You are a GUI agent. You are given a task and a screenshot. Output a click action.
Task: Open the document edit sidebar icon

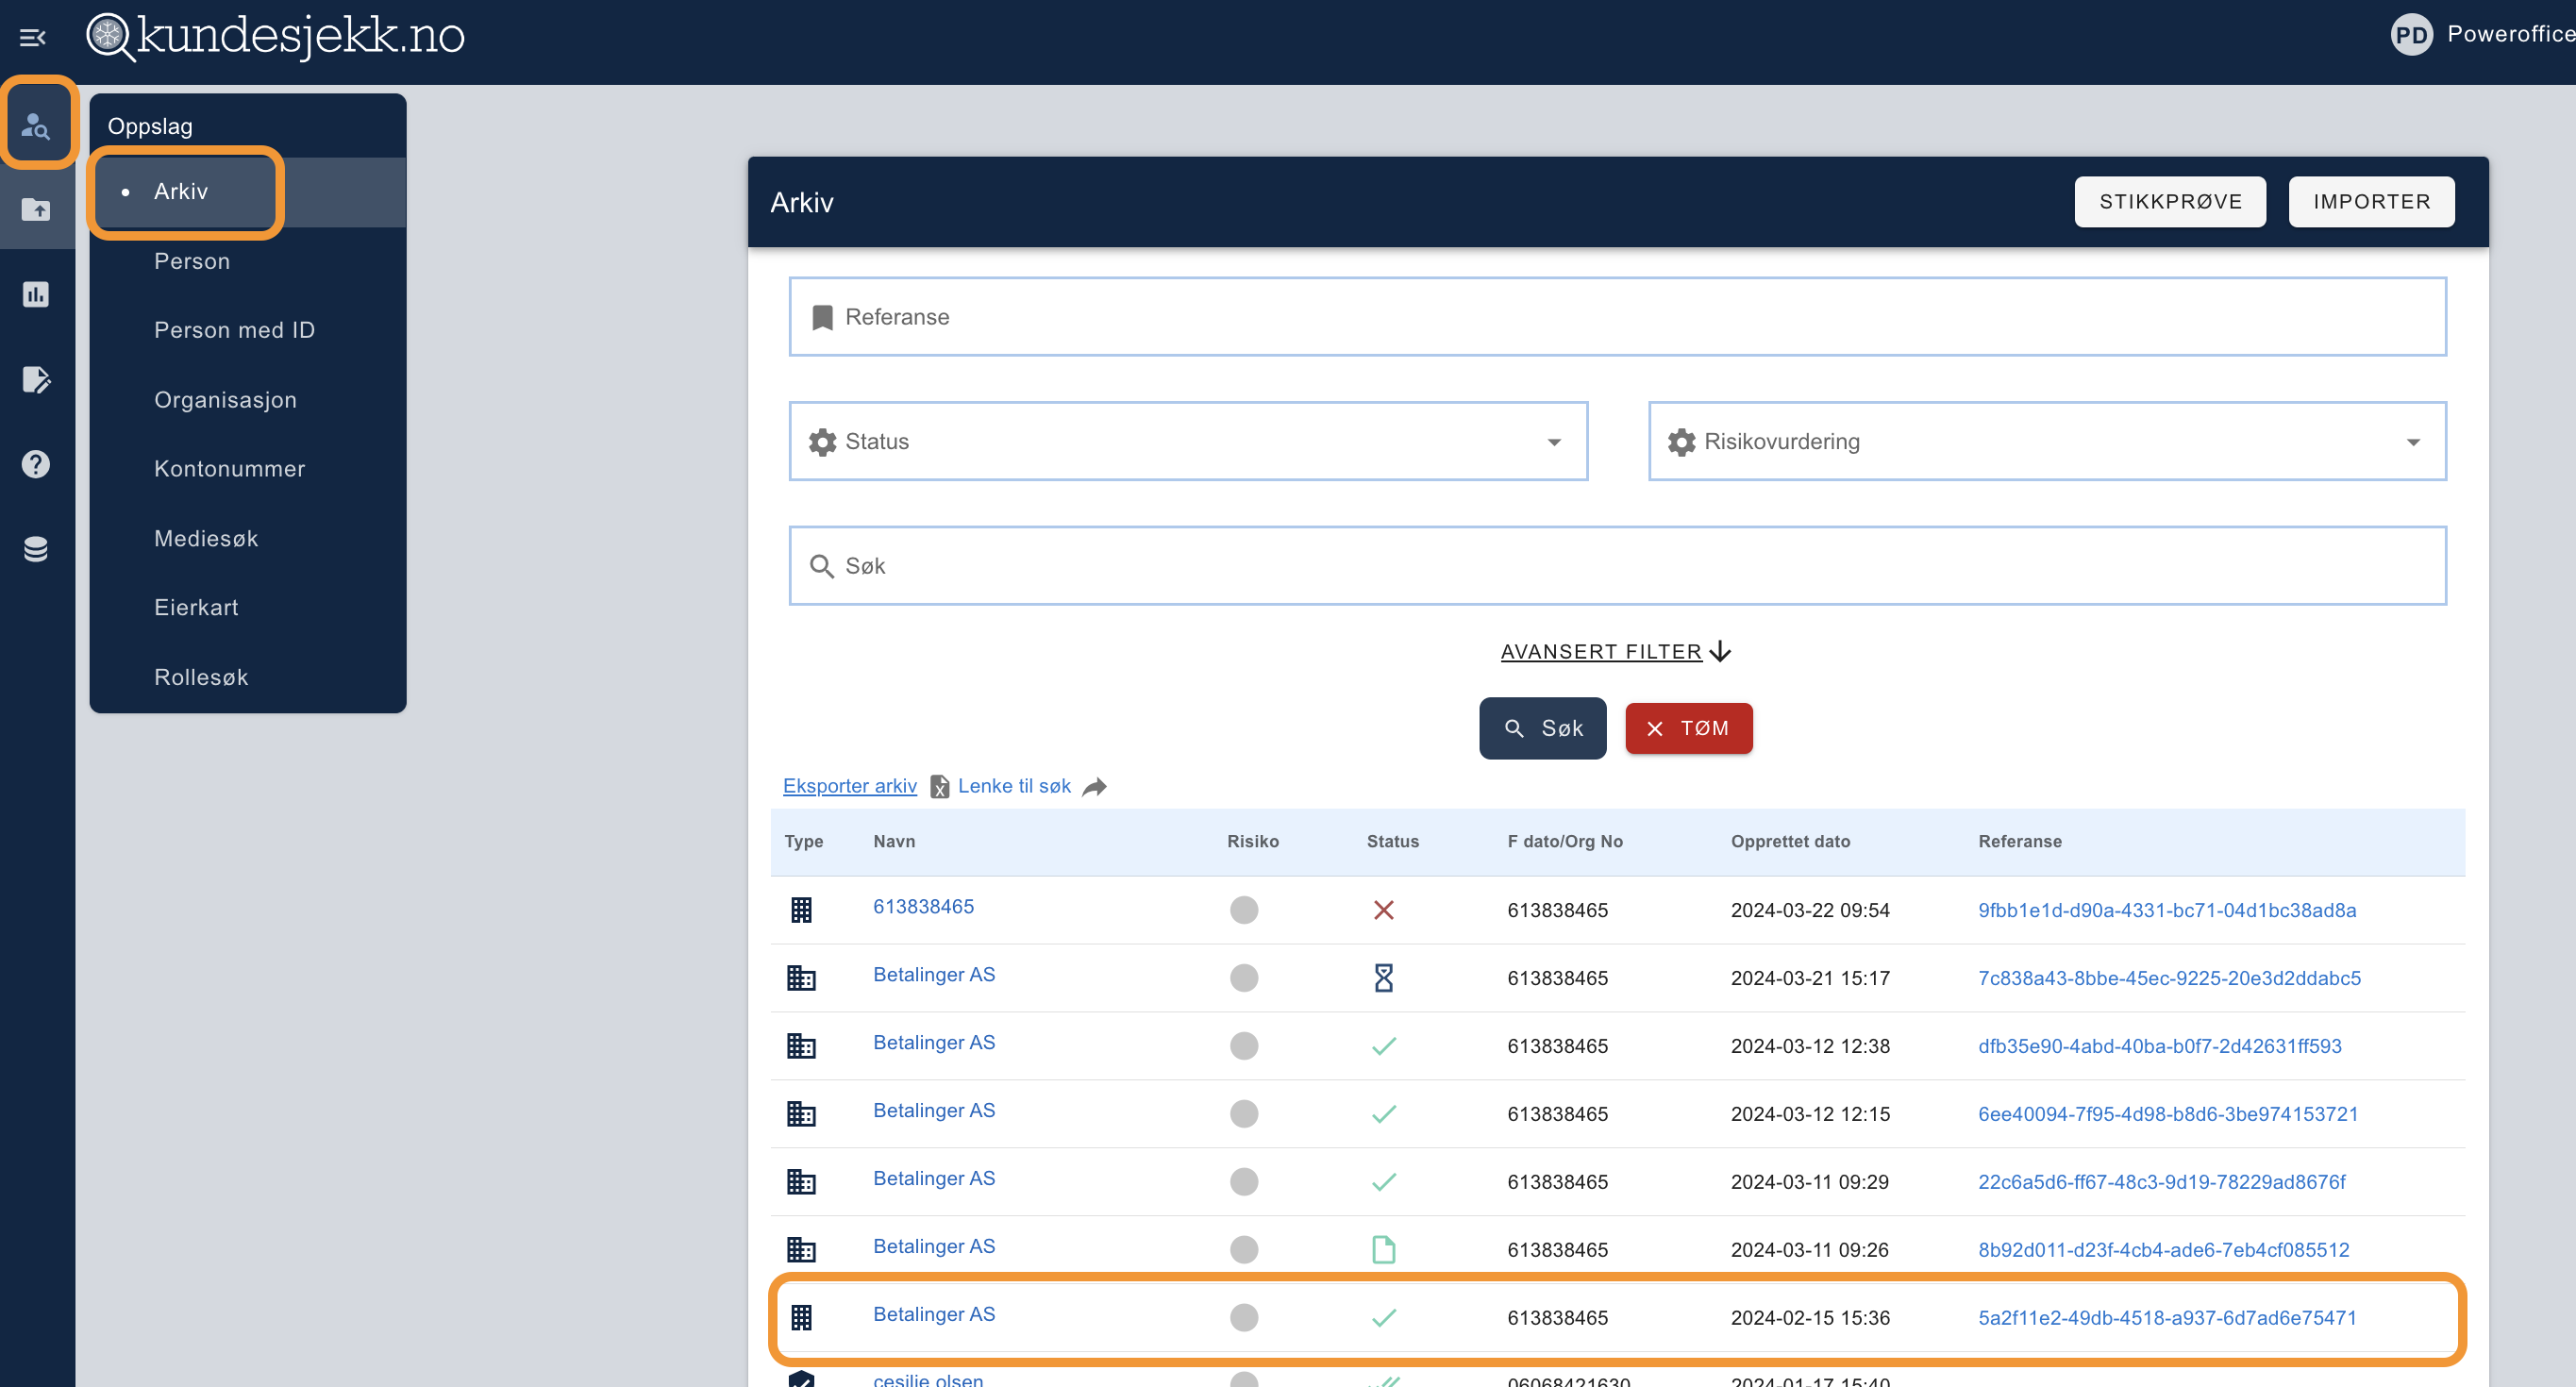click(x=37, y=379)
